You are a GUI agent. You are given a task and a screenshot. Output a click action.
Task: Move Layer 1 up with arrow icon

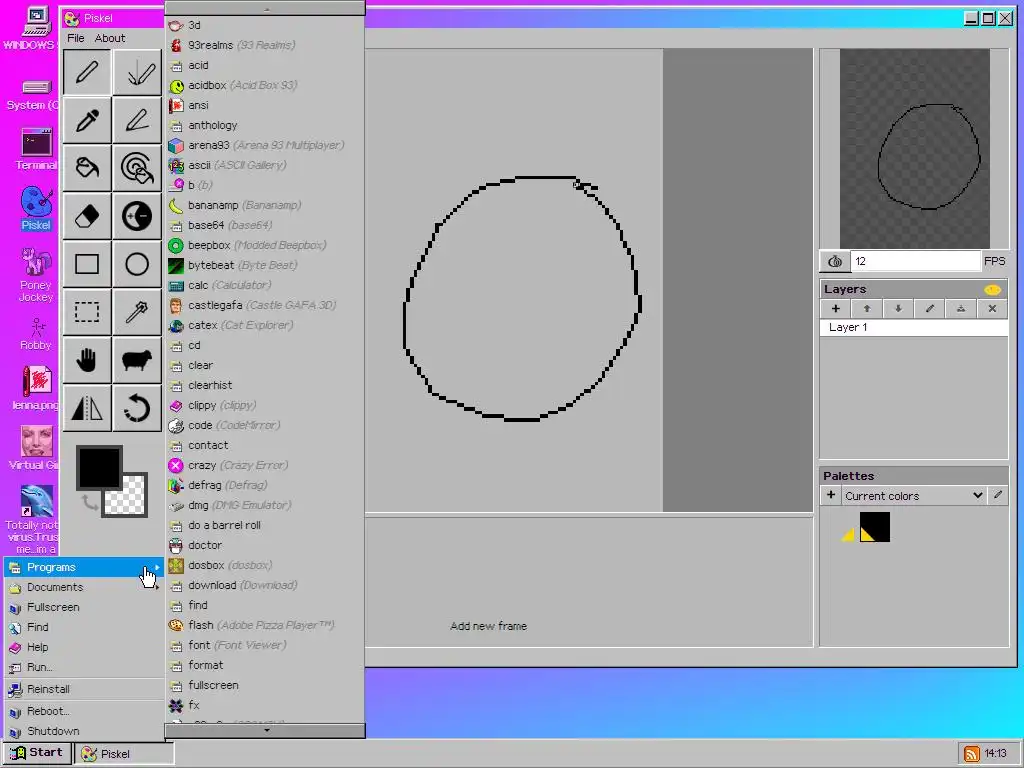pos(867,308)
